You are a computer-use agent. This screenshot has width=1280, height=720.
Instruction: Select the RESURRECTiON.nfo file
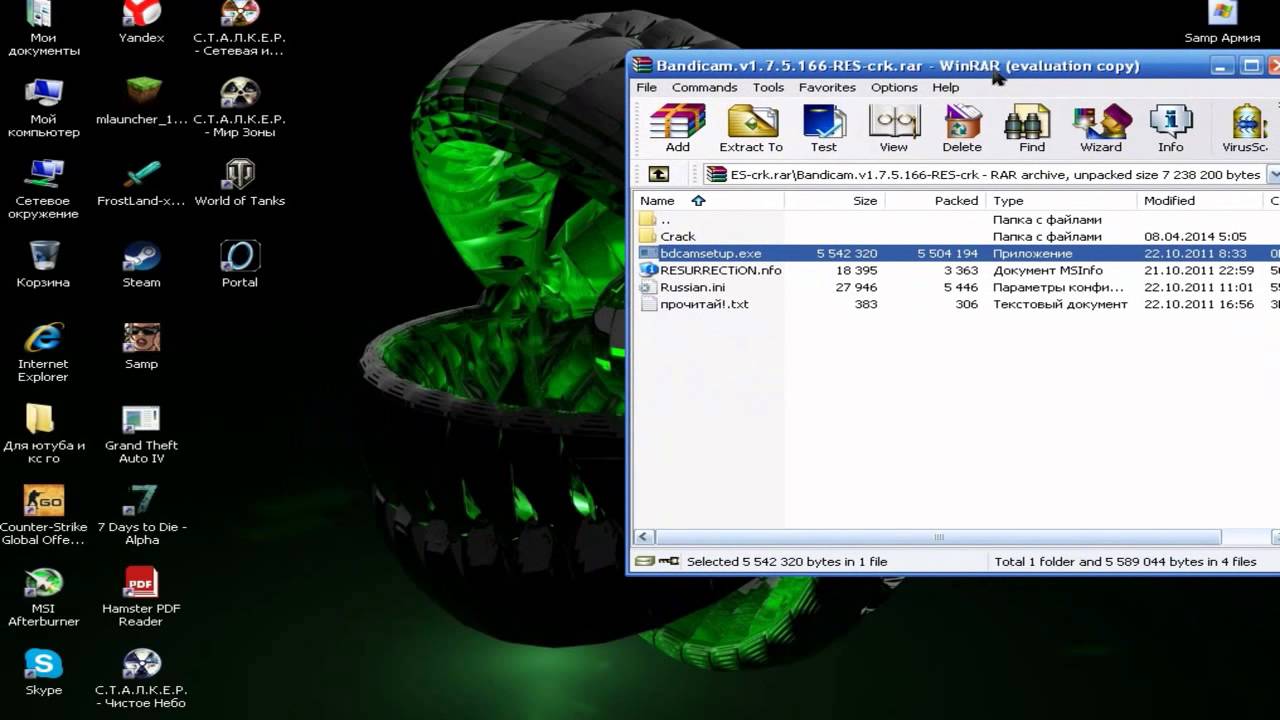tap(957, 270)
